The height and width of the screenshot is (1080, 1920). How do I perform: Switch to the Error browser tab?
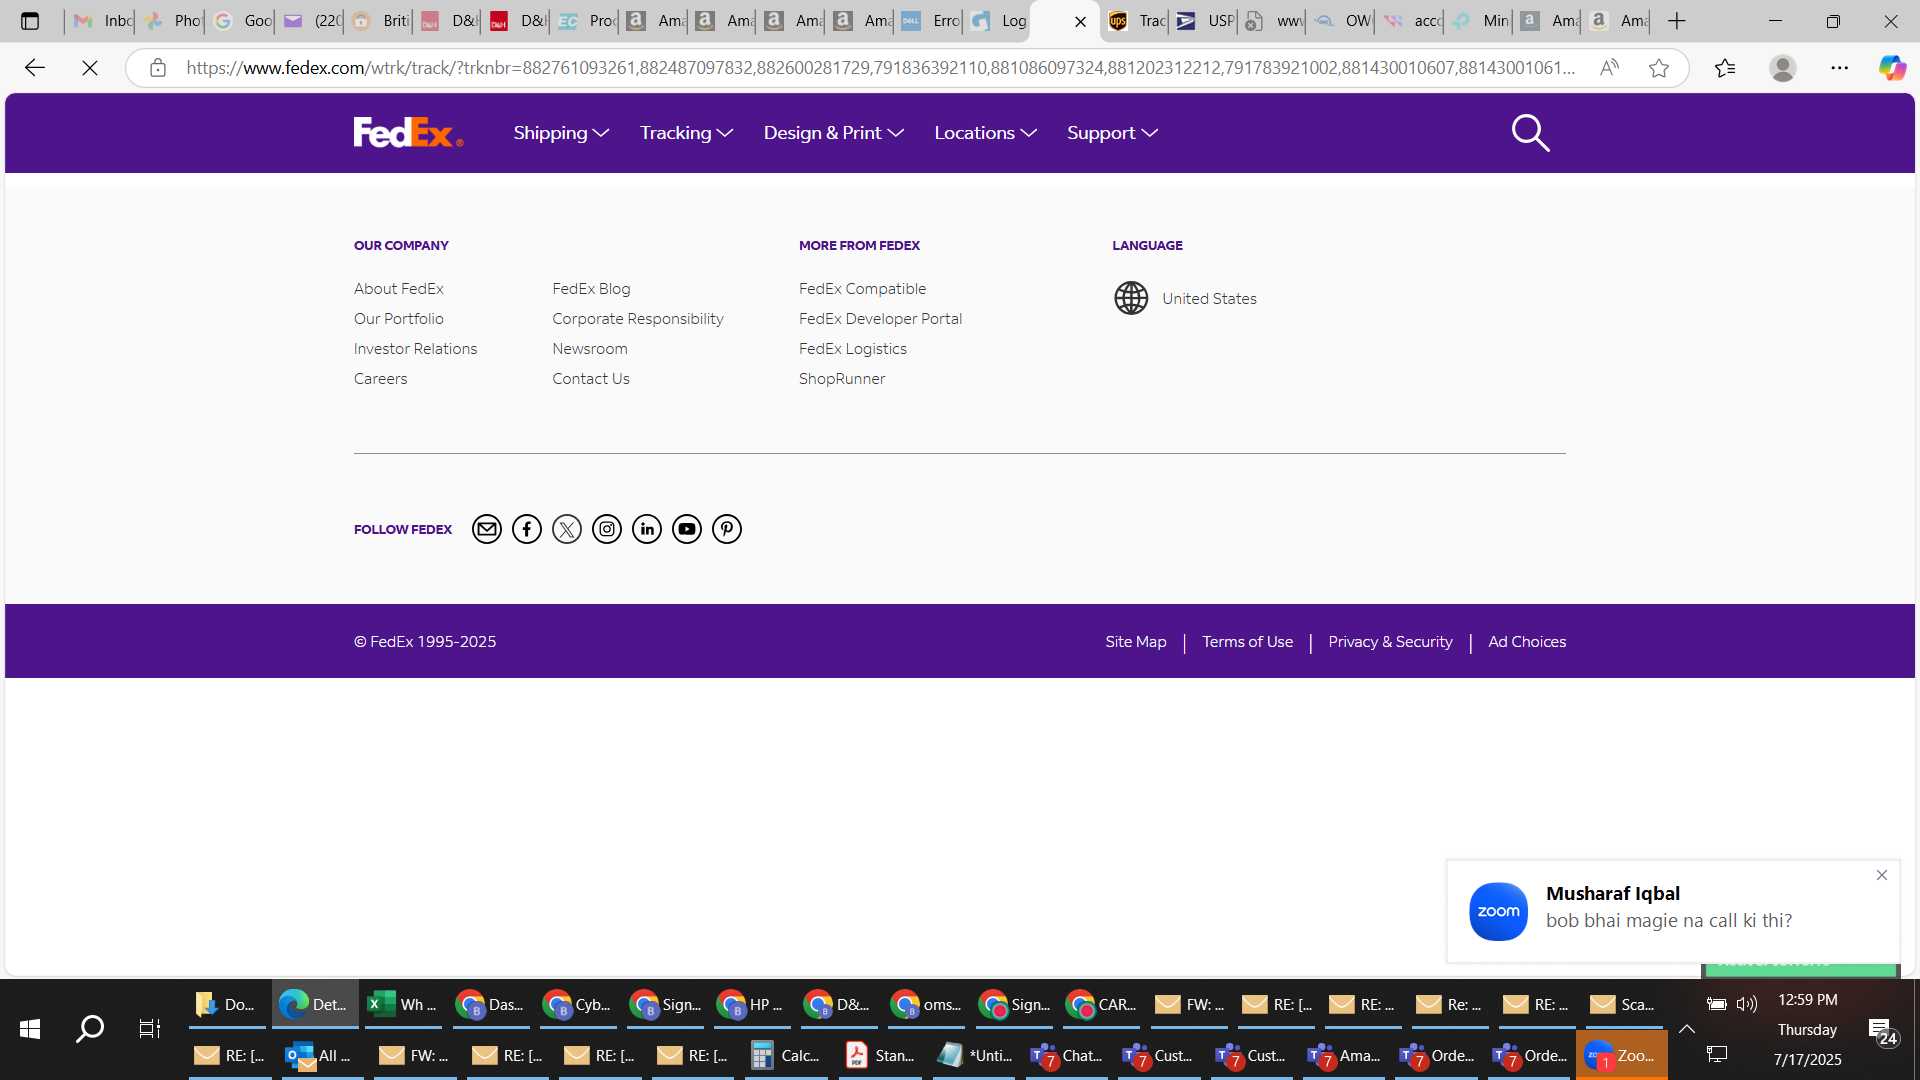[929, 21]
